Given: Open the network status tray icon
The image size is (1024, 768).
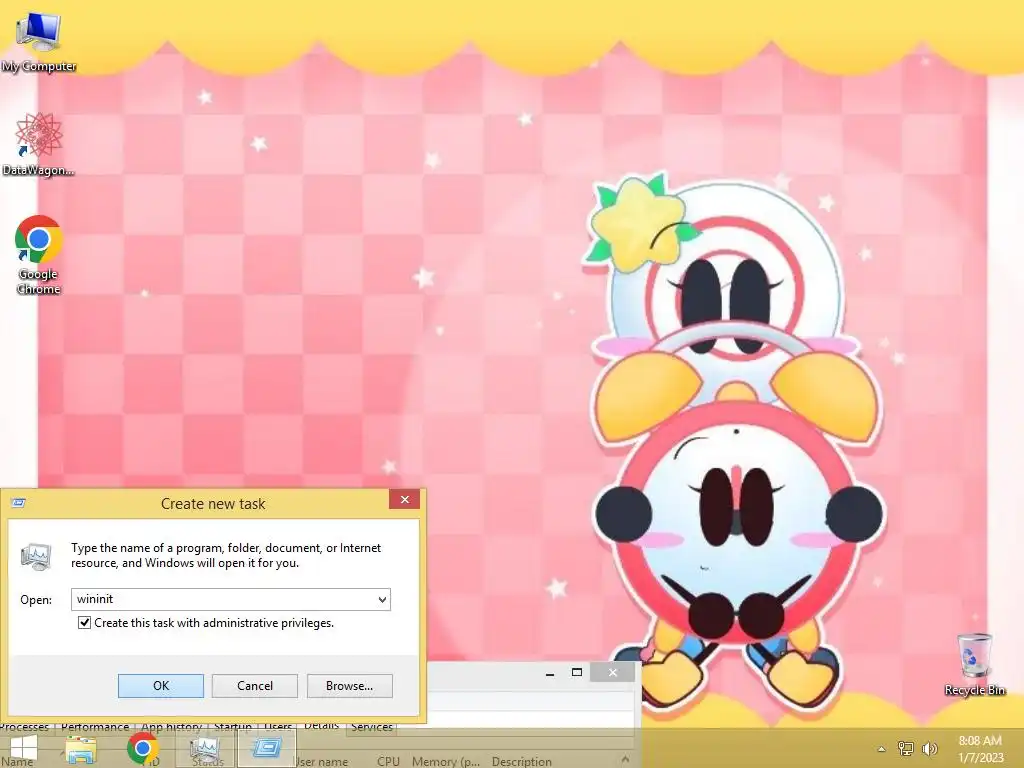Looking at the screenshot, I should (906, 749).
